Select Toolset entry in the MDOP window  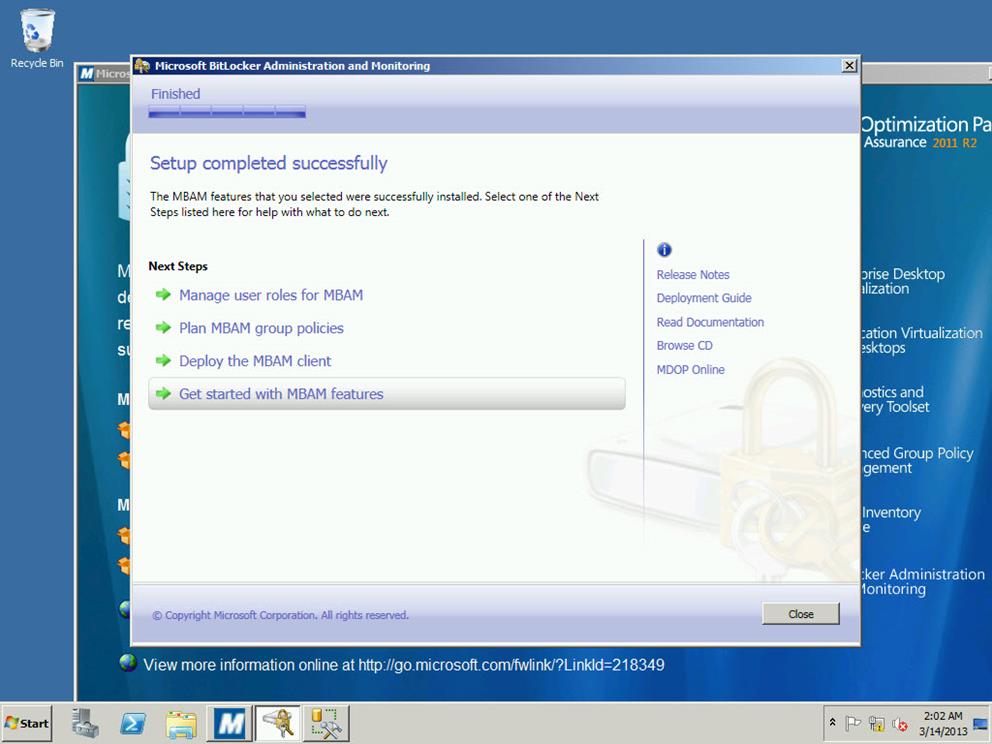click(895, 399)
